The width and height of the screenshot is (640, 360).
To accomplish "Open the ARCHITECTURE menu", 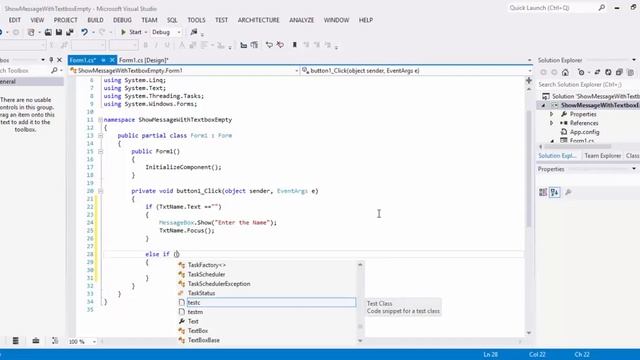I will coord(258,20).
